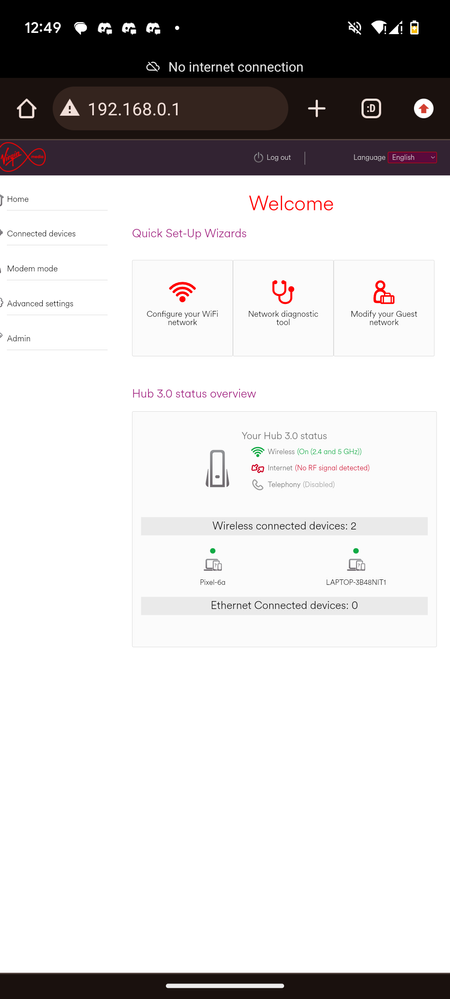The width and height of the screenshot is (450, 999).
Task: Click the red WiFi configure icon
Action: (x=182, y=292)
